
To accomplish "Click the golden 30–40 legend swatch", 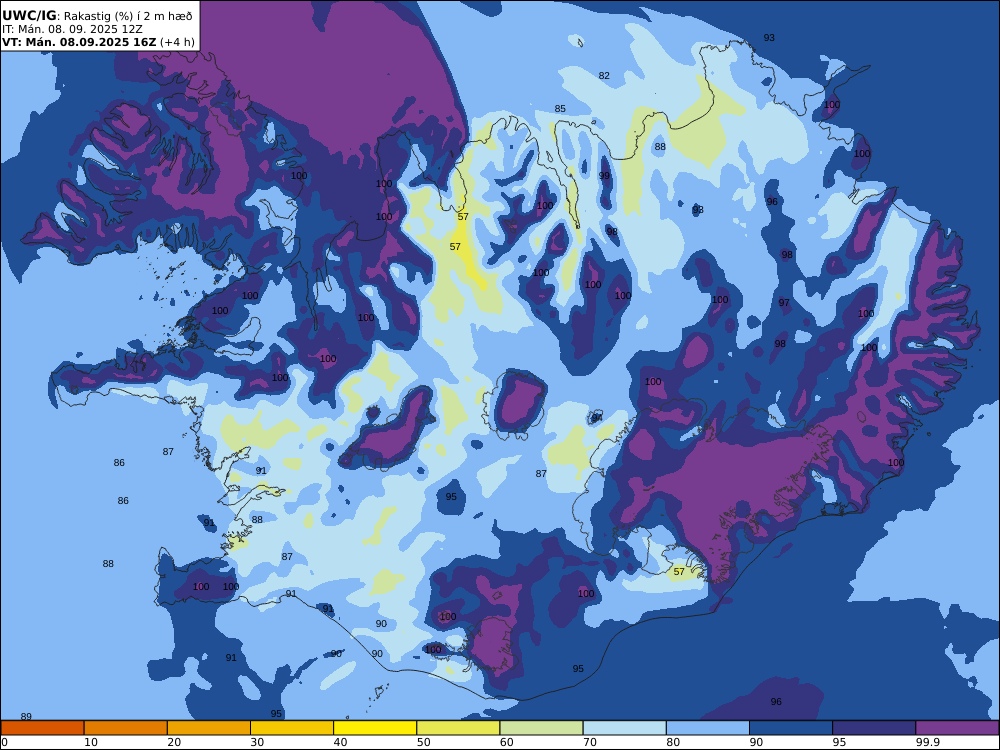I will (x=292, y=728).
